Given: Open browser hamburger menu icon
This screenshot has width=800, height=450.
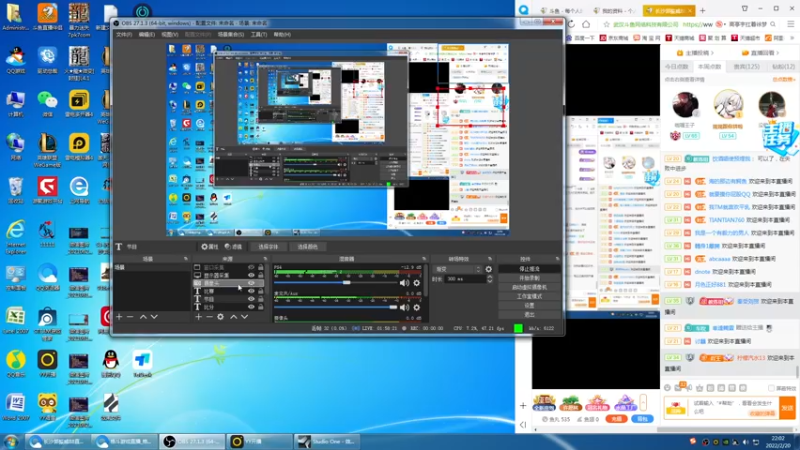Looking at the screenshot, I should 791,24.
